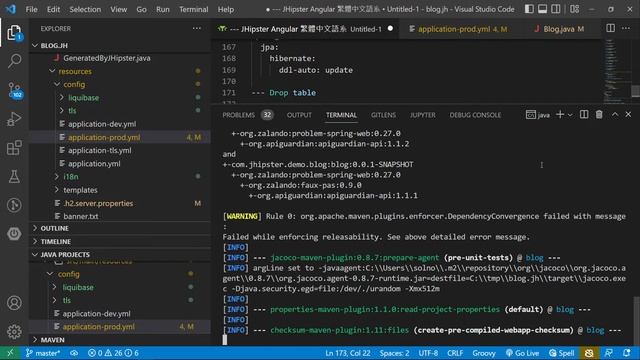Kill terminal with trash icon
The width and height of the screenshot is (640, 360).
599,115
